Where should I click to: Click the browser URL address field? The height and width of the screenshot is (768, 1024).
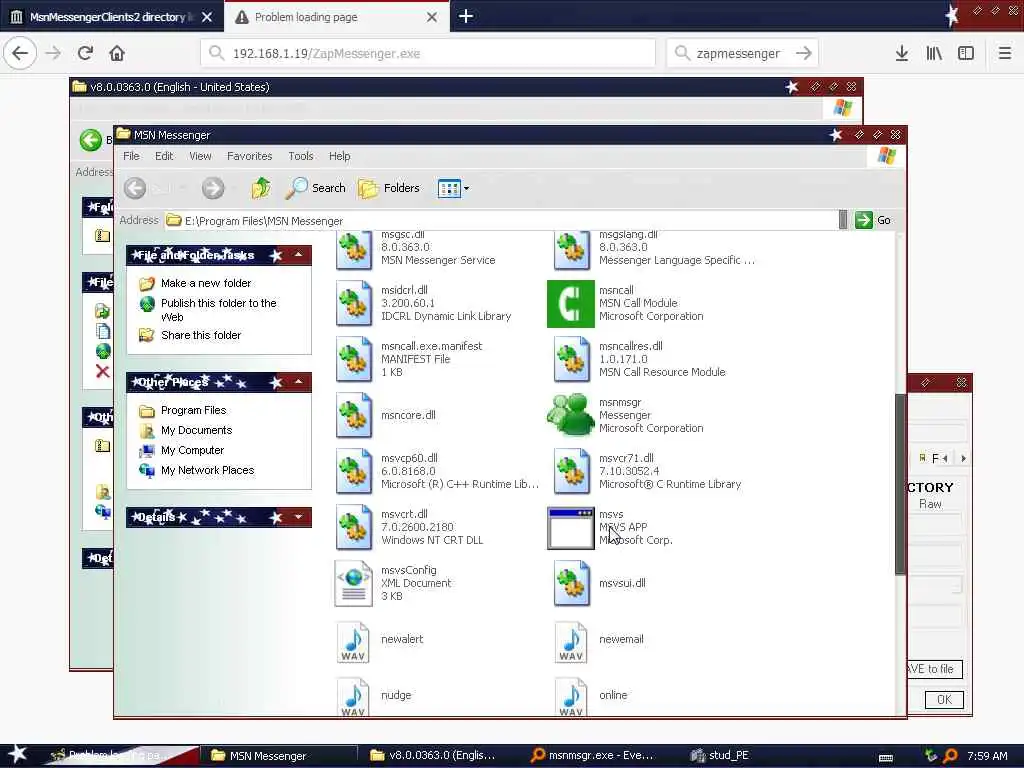[x=428, y=54]
